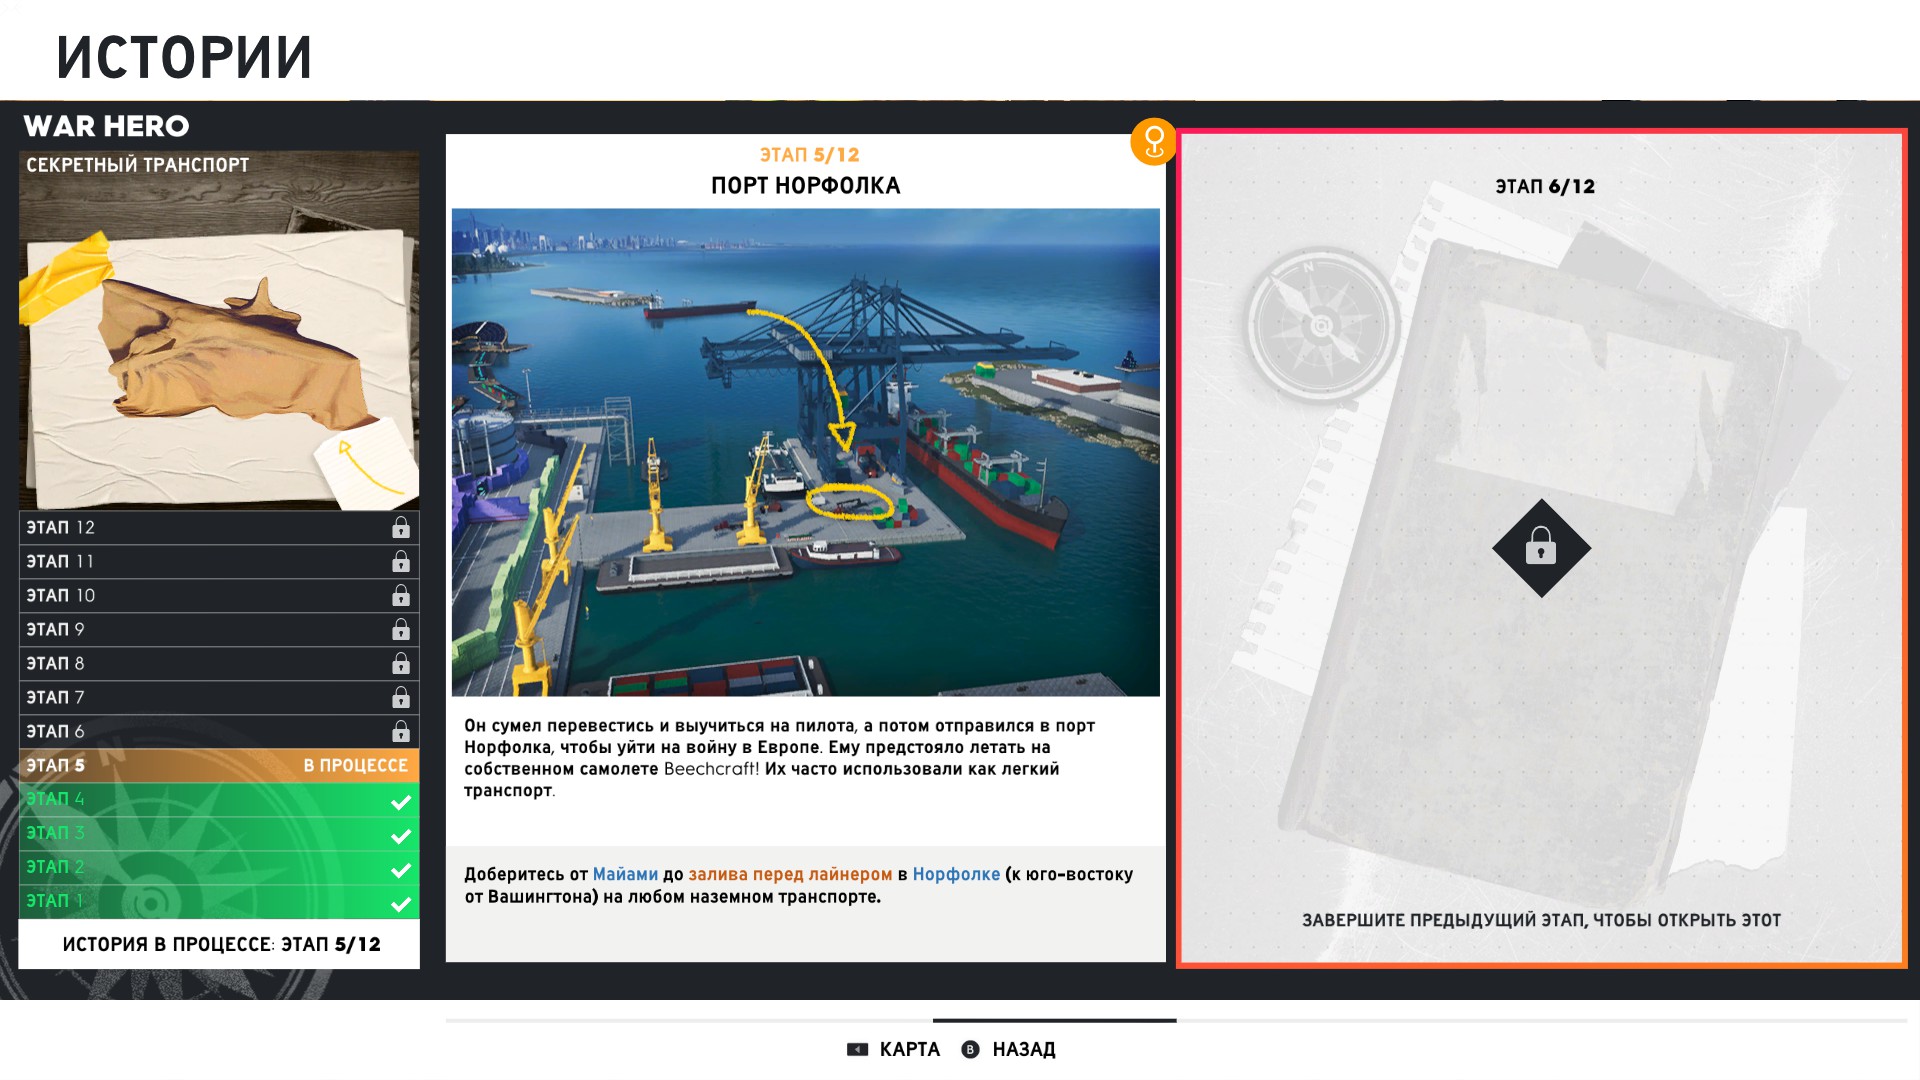The height and width of the screenshot is (1080, 1920).
Task: Click the ПОРТ НОРФОЛКА stage title
Action: click(x=806, y=186)
